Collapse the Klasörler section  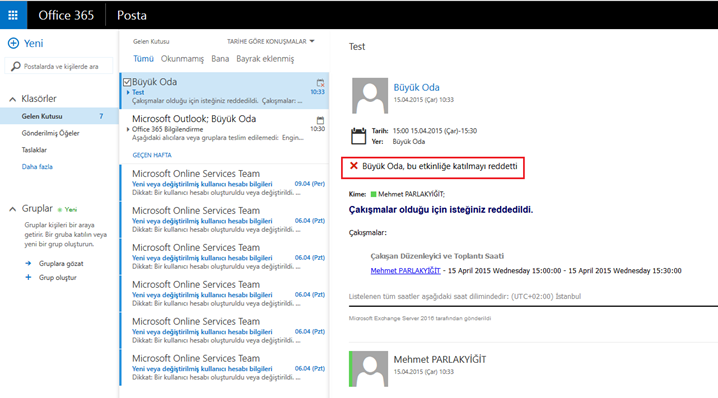click(12, 99)
